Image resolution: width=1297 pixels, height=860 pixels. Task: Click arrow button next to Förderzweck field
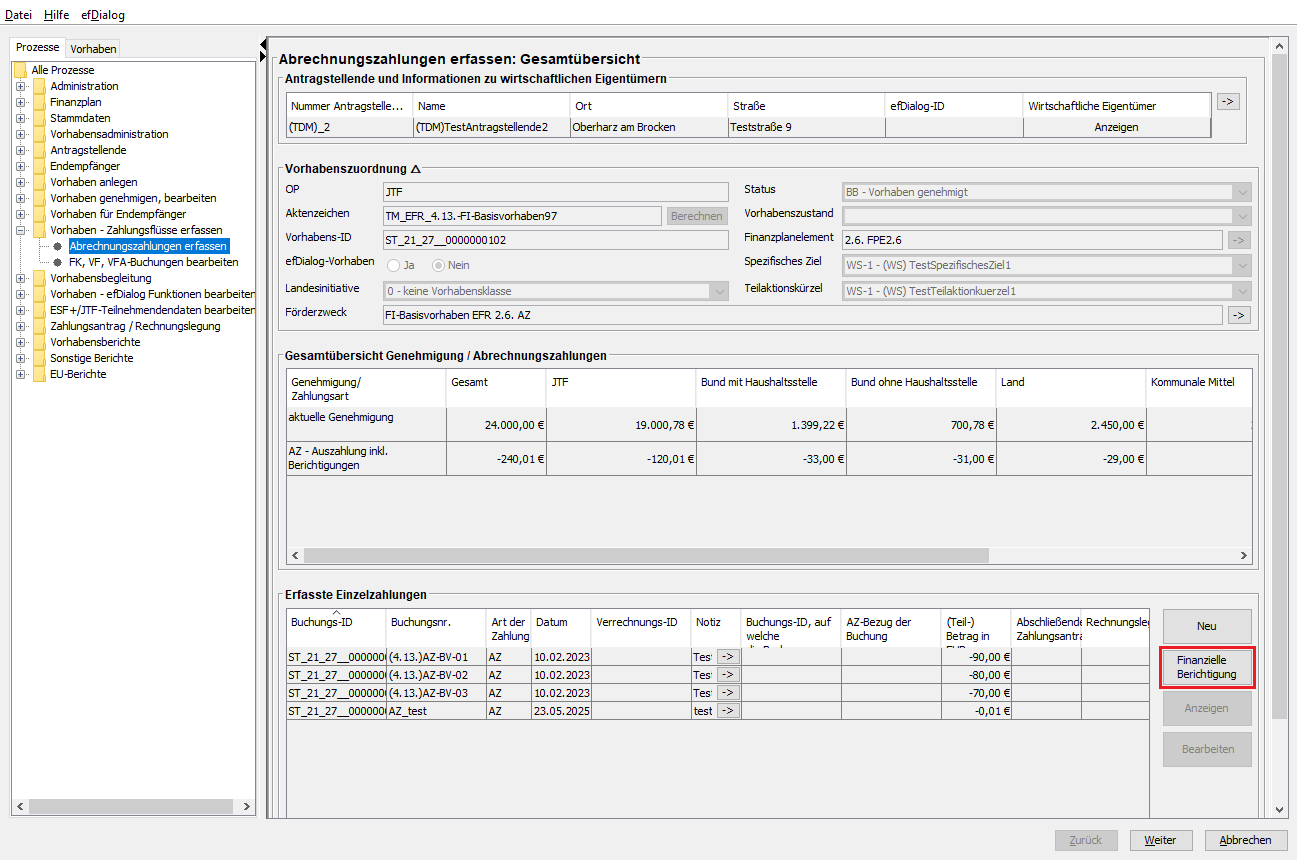(1239, 315)
